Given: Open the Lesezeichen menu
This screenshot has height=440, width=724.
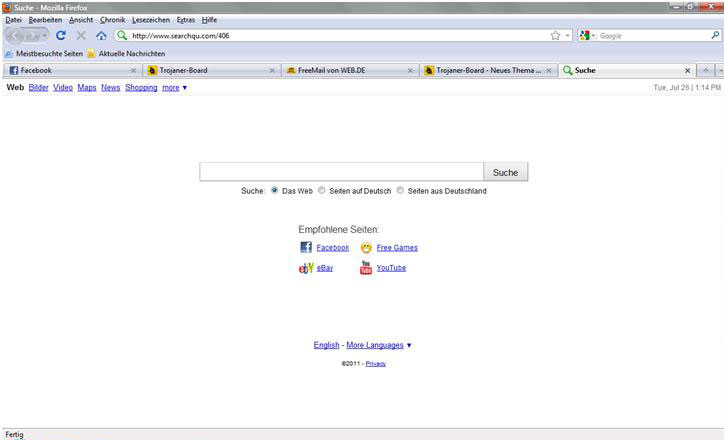Looking at the screenshot, I should (x=151, y=20).
